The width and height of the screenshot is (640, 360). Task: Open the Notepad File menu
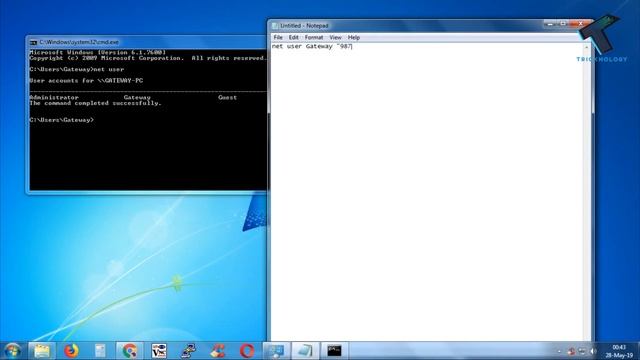[278, 38]
